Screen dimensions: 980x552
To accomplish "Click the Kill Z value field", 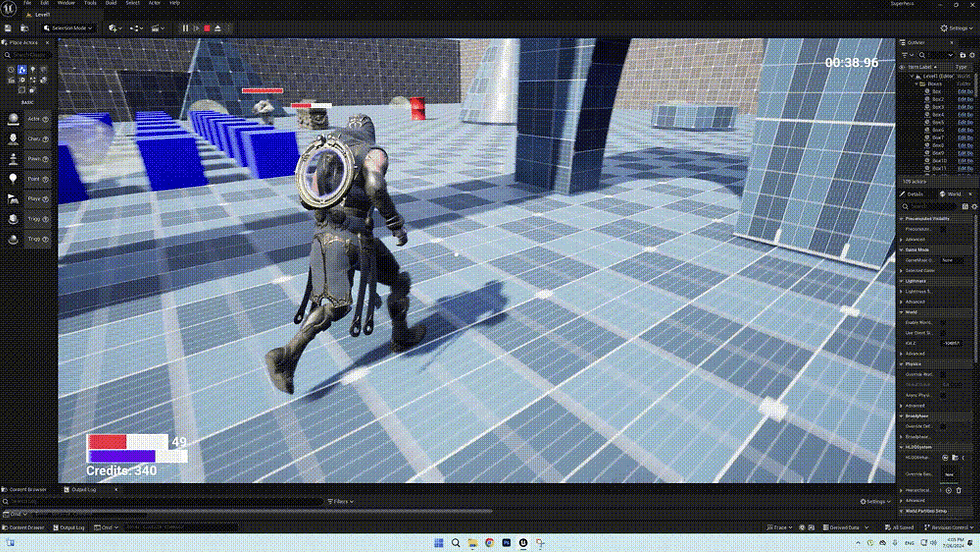I will point(952,343).
